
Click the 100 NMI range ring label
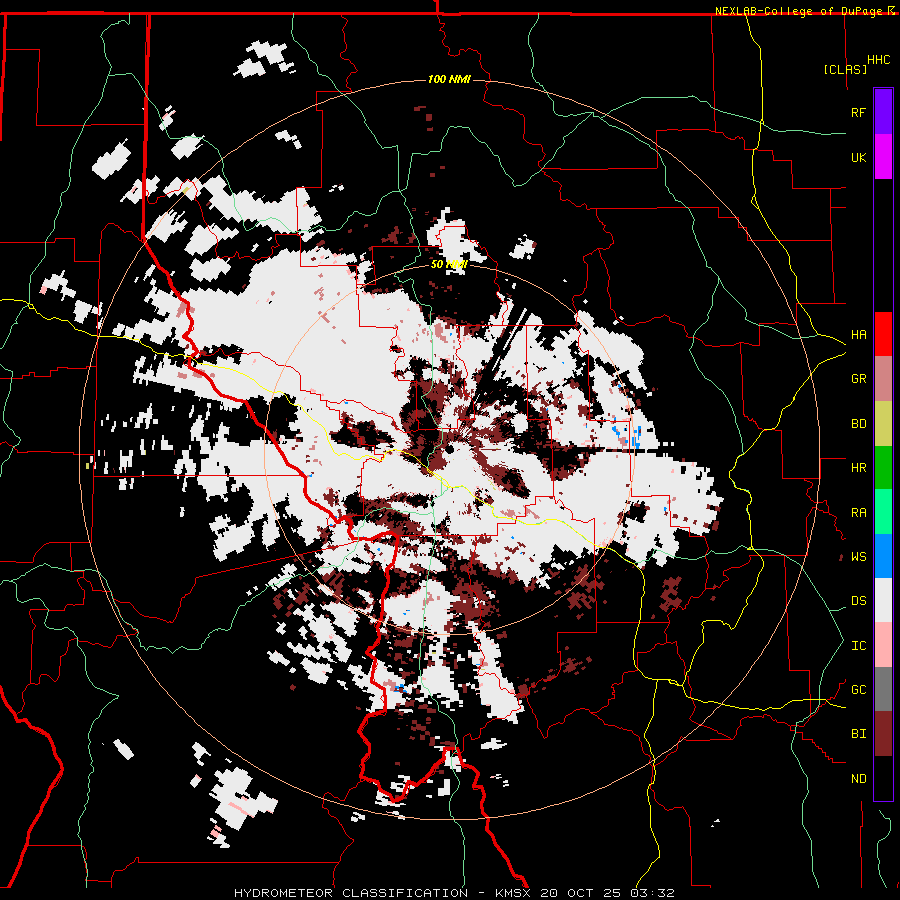point(449,79)
